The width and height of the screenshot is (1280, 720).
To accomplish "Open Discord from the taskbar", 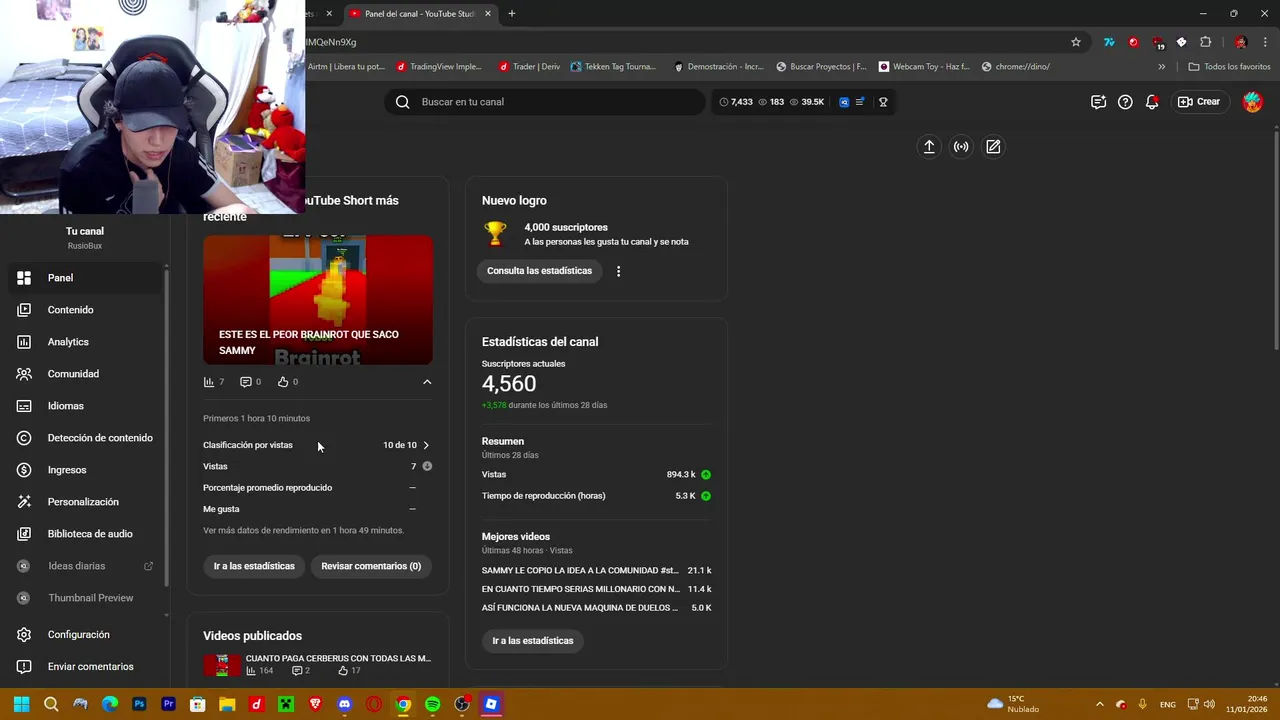I will (x=345, y=704).
